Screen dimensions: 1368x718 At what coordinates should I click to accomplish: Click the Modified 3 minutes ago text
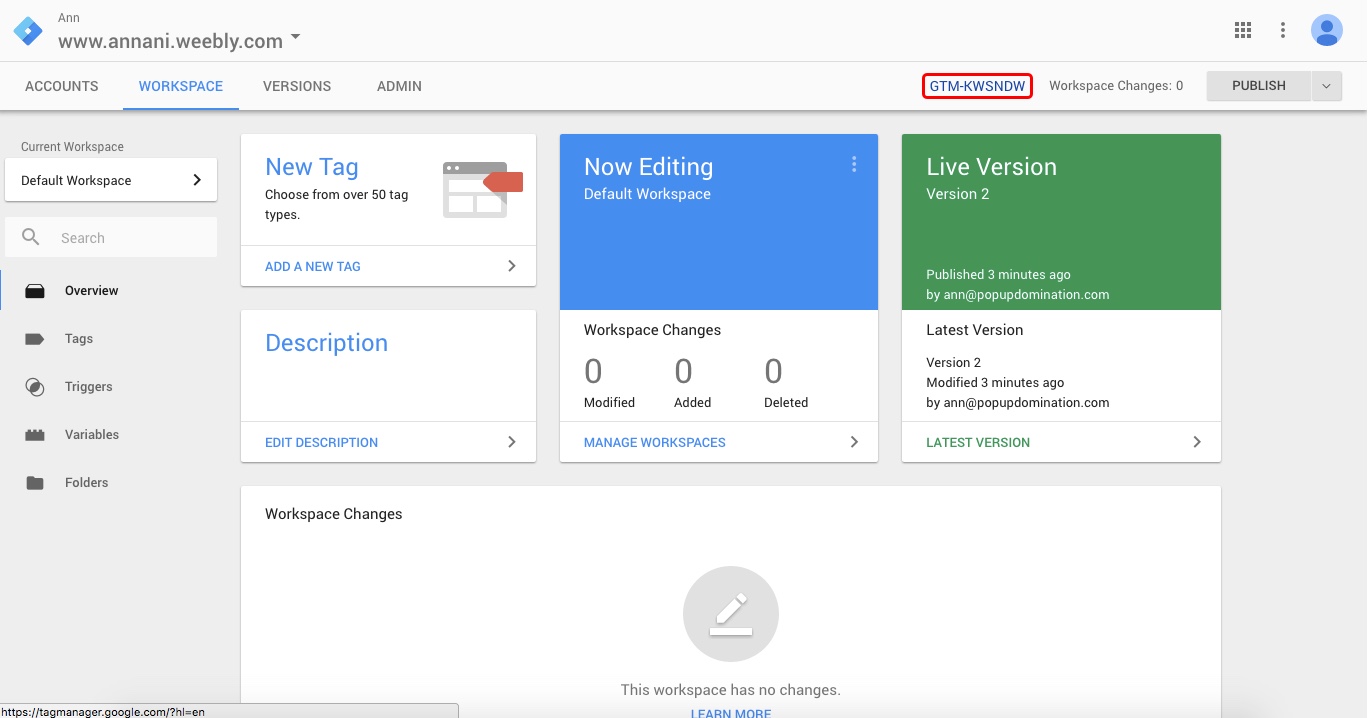pyautogui.click(x=995, y=382)
